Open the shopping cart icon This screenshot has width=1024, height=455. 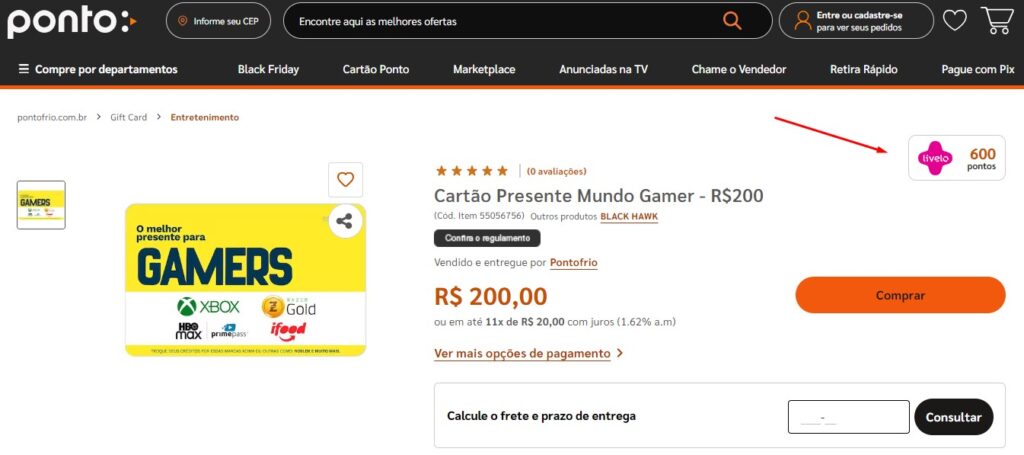click(x=997, y=20)
